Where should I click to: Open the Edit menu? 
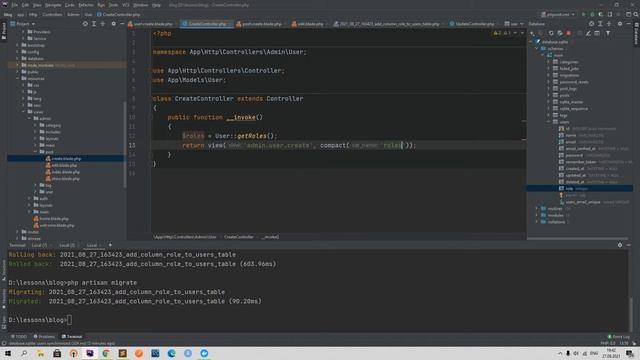click(x=25, y=5)
